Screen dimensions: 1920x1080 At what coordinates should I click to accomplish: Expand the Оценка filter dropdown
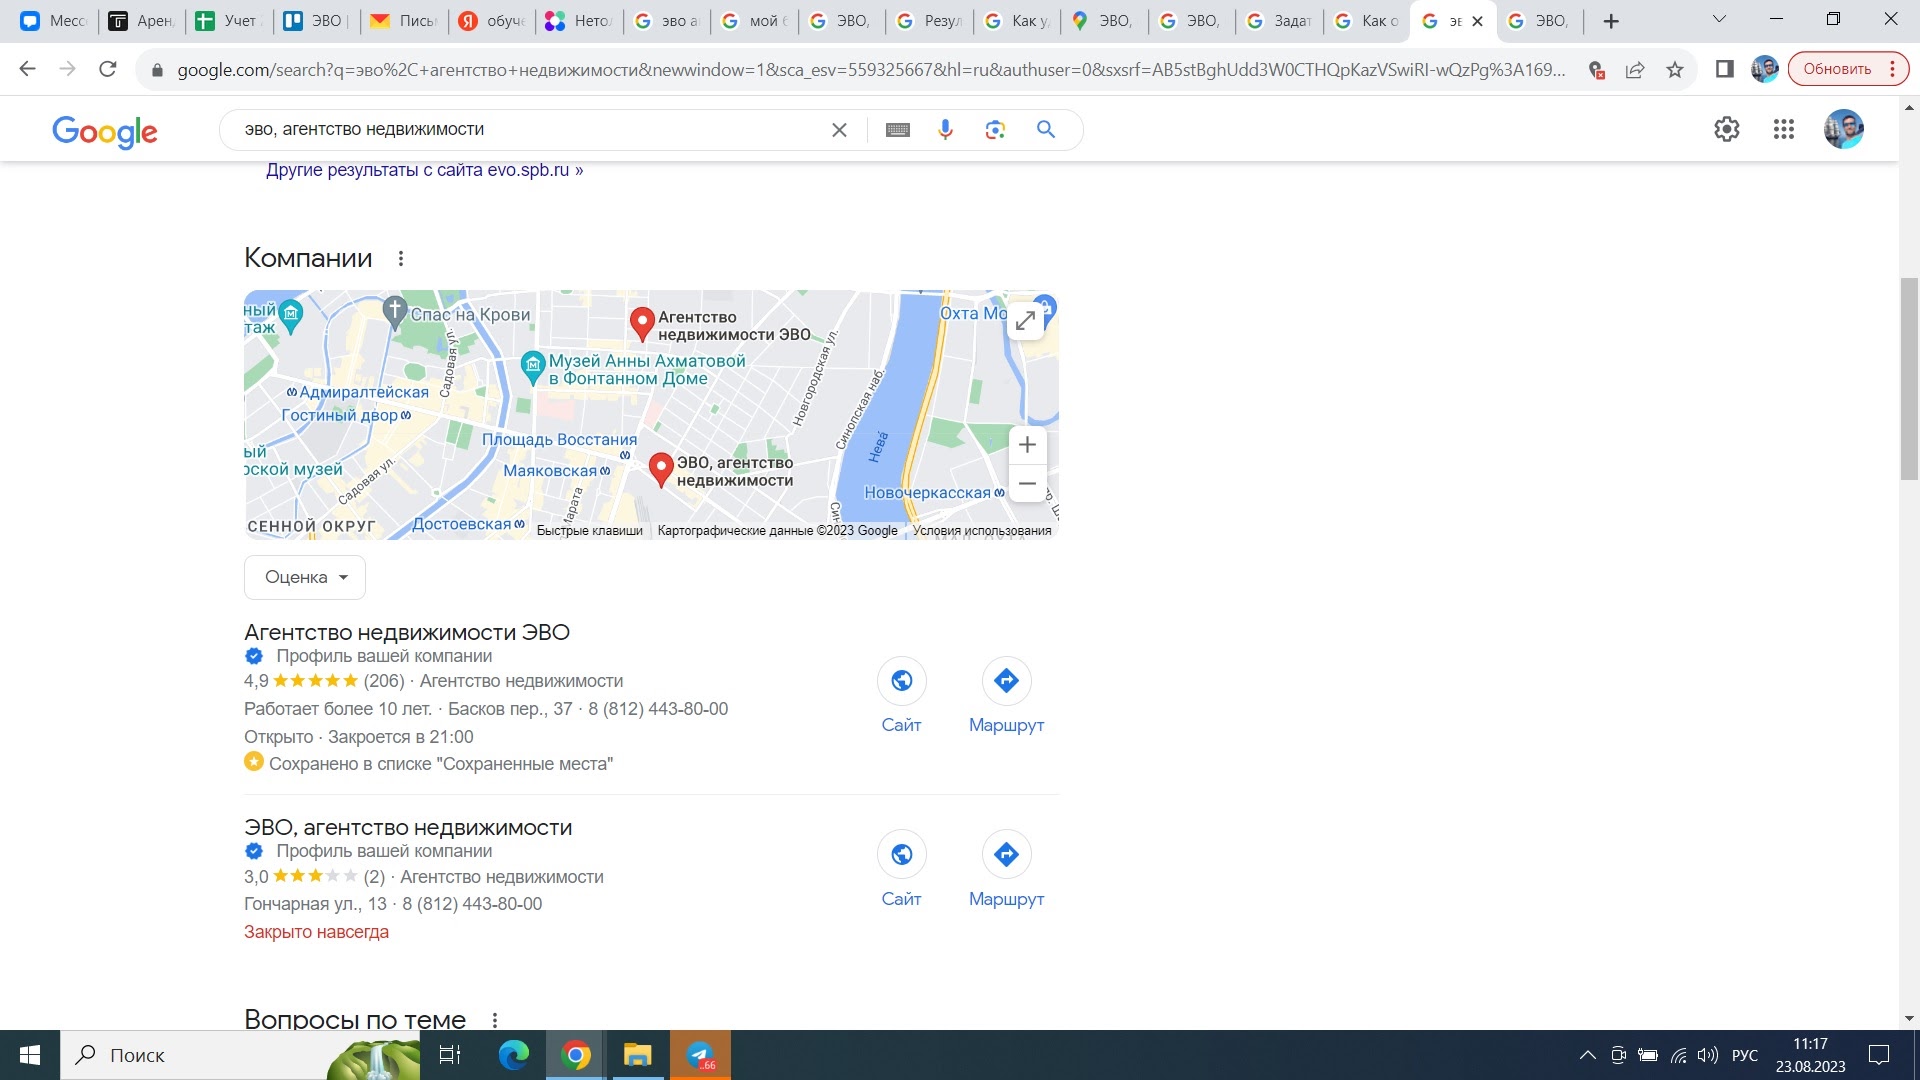coord(305,576)
